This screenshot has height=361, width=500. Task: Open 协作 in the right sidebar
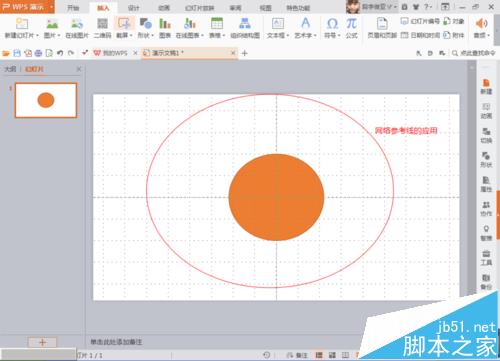(486, 209)
